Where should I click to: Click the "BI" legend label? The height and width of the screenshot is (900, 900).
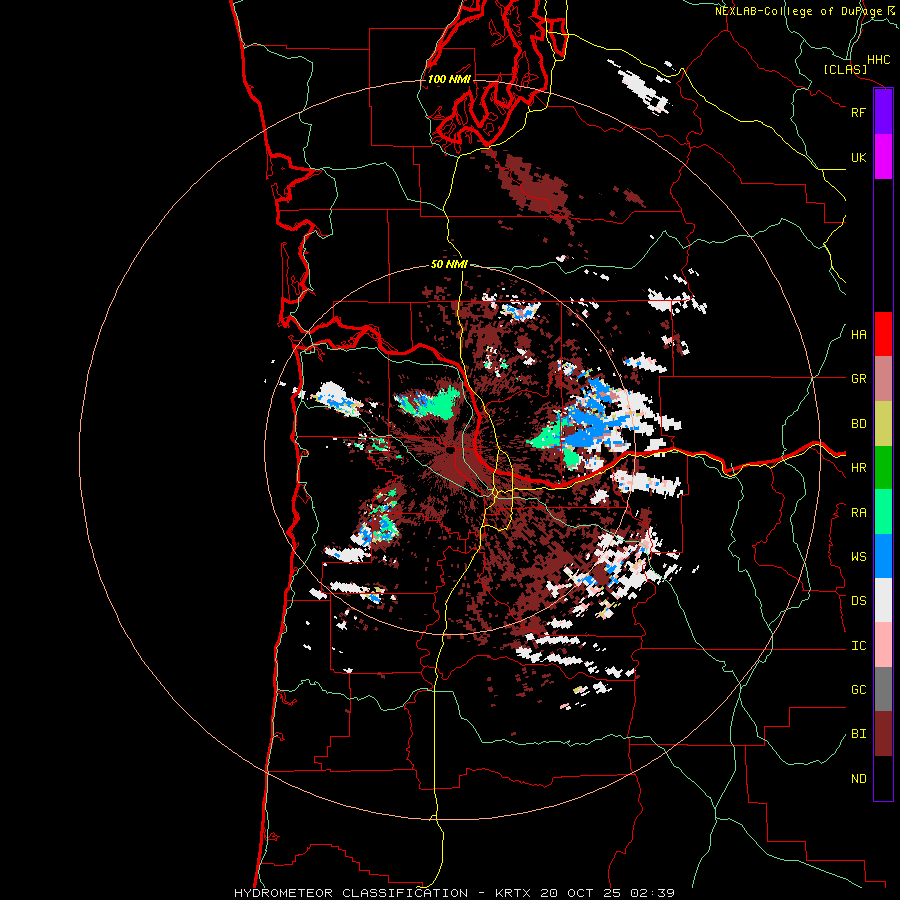pos(858,734)
